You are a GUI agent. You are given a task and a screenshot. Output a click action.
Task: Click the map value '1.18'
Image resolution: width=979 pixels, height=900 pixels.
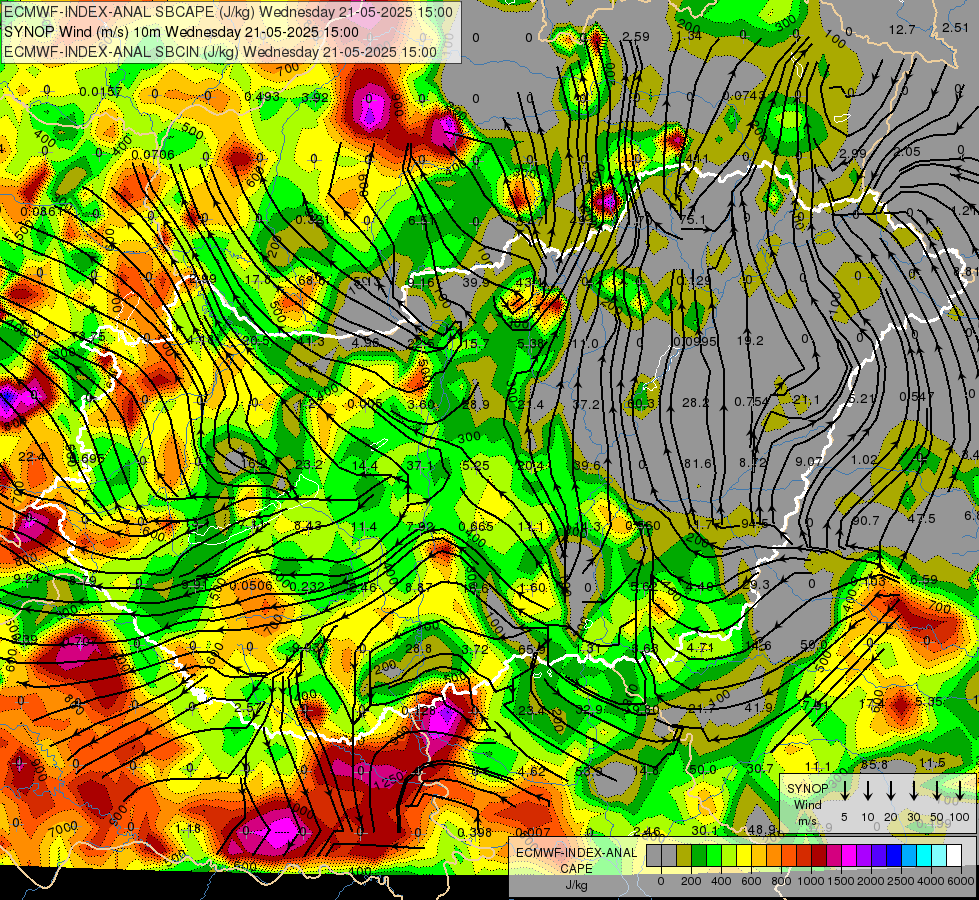[x=188, y=828]
